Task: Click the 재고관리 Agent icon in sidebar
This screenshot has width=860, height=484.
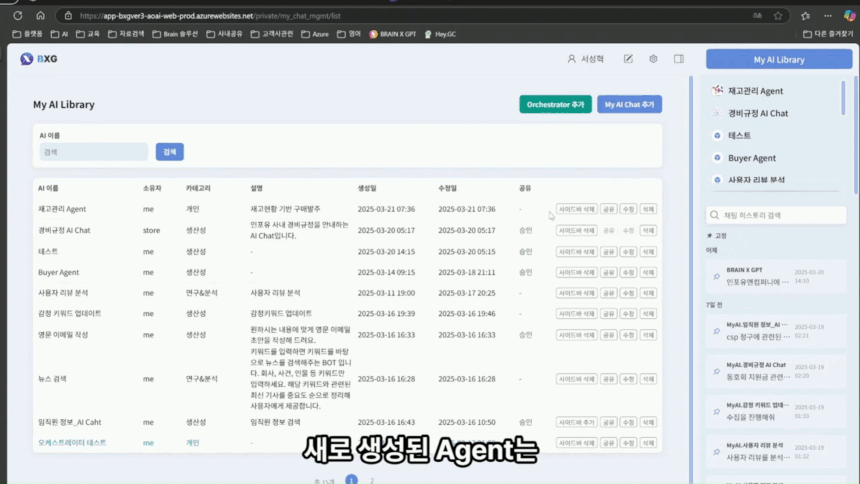Action: tap(717, 91)
